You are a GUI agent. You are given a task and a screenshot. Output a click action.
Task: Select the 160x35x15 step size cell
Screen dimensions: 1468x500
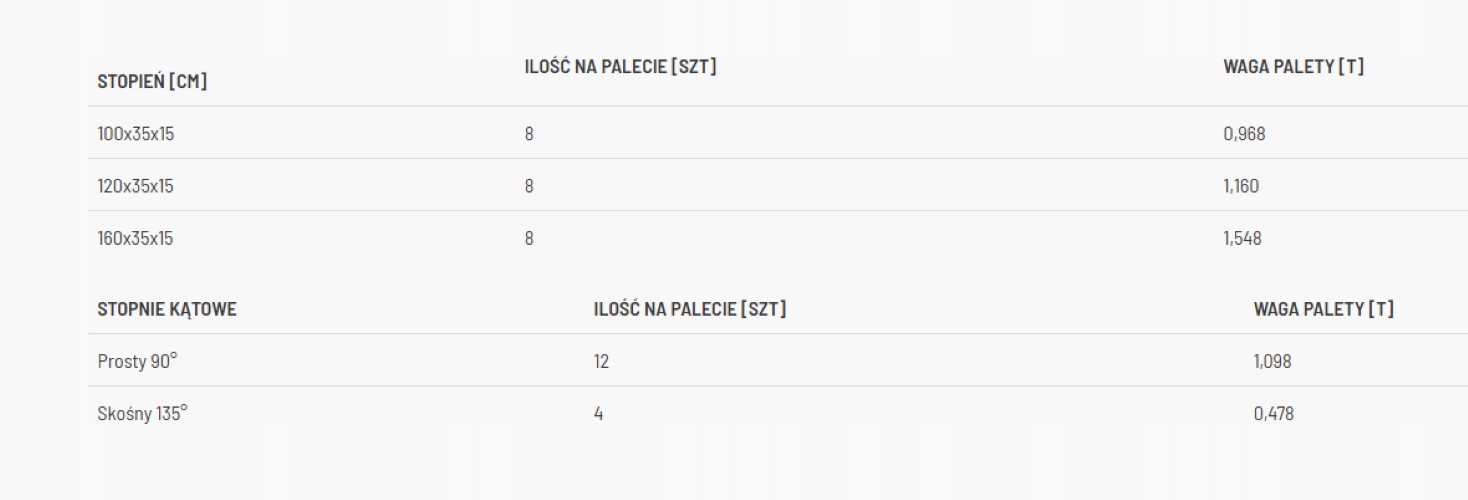pos(135,238)
